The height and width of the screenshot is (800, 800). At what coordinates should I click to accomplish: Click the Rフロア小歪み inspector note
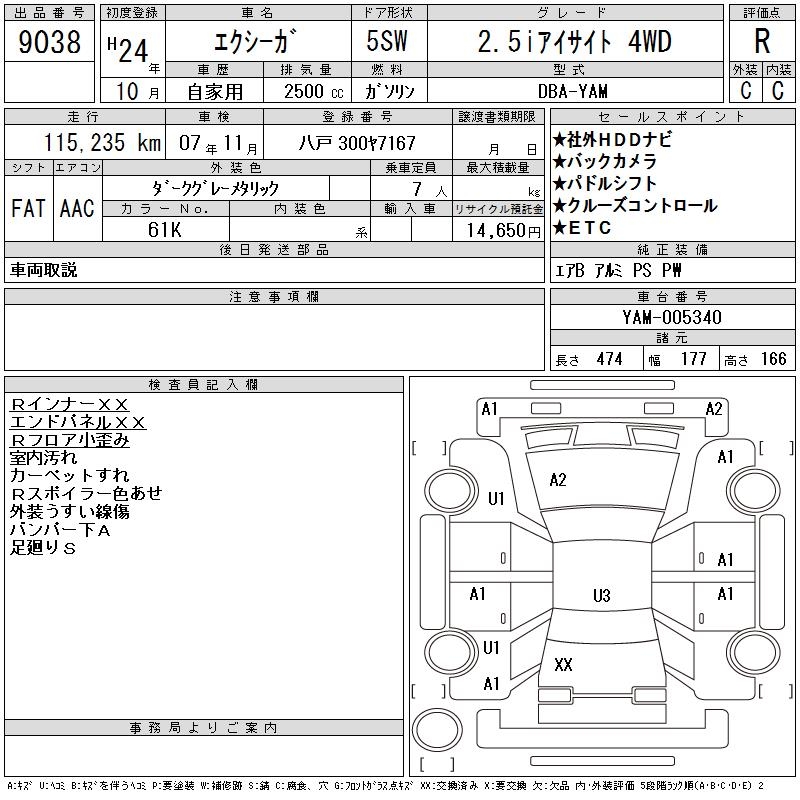tap(70, 440)
